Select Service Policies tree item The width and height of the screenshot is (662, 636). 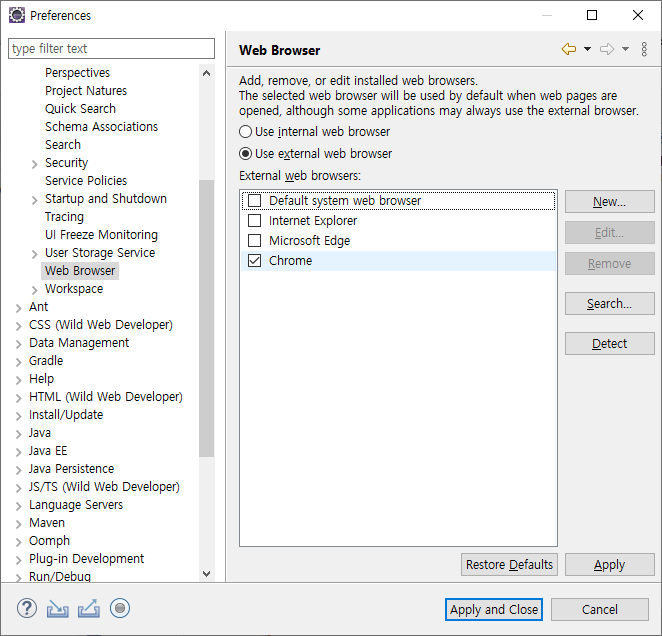pos(86,181)
